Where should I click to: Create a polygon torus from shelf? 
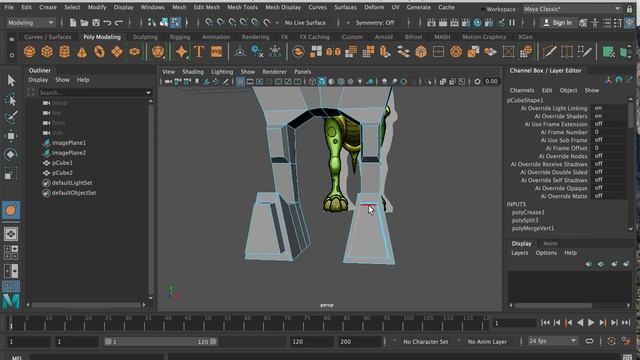click(x=100, y=52)
